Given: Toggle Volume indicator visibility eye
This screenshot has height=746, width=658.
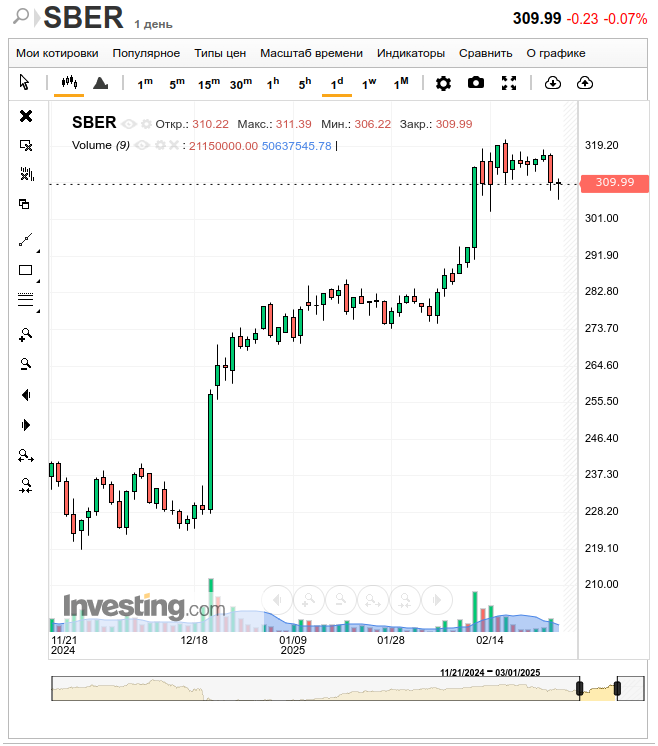Looking at the screenshot, I should (x=143, y=145).
